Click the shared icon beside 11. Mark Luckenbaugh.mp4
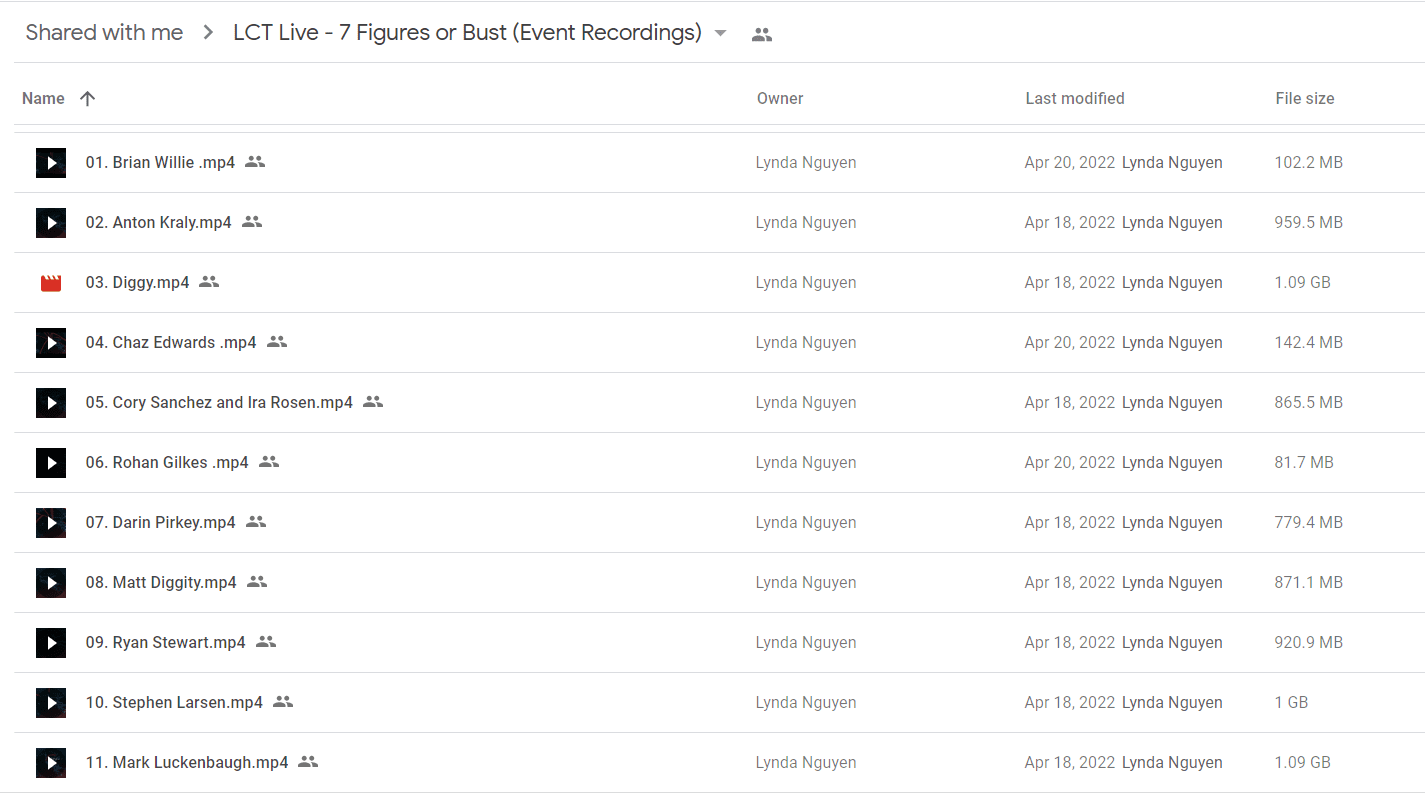 tap(308, 762)
